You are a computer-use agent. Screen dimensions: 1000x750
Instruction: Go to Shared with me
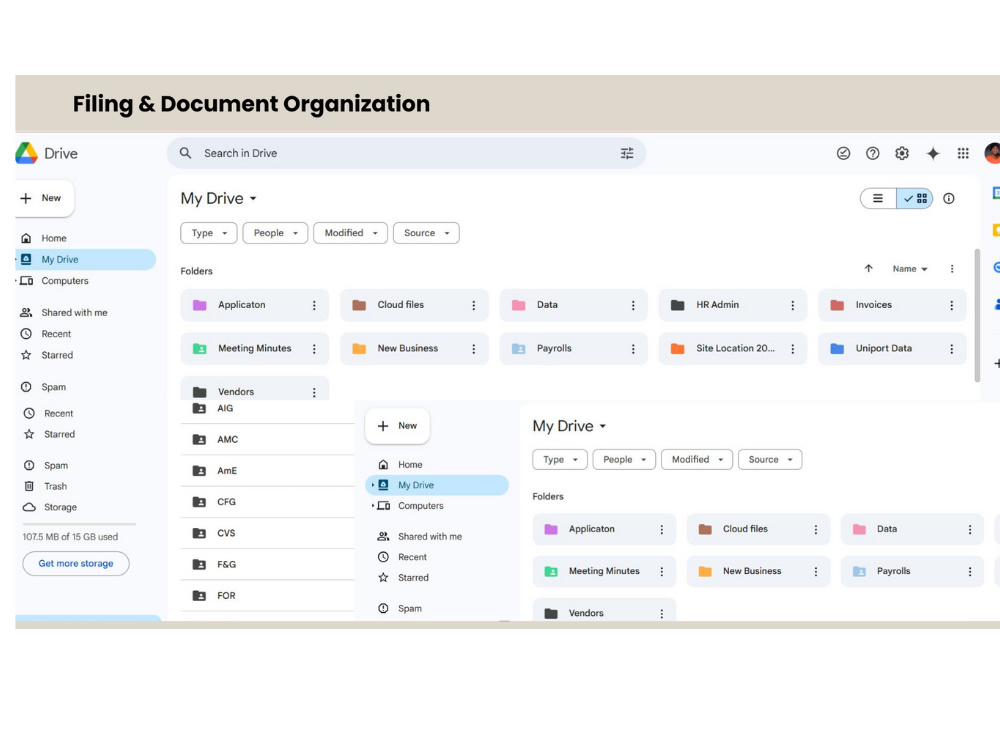tap(74, 312)
